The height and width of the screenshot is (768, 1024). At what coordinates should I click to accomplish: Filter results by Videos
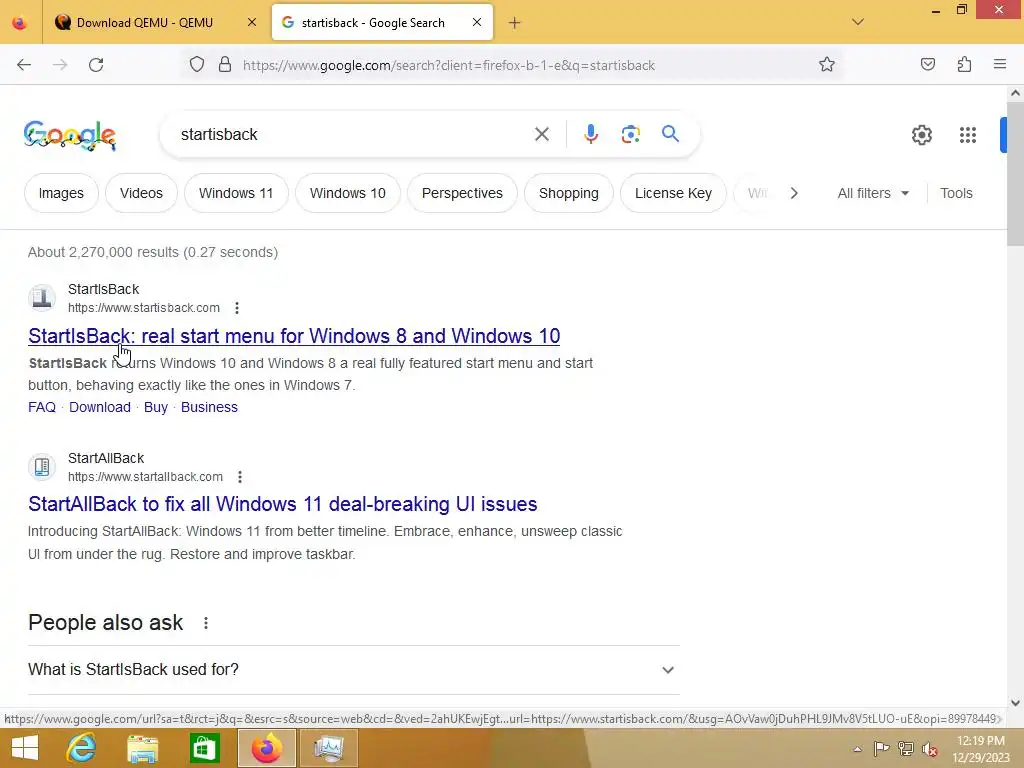pyautogui.click(x=141, y=193)
